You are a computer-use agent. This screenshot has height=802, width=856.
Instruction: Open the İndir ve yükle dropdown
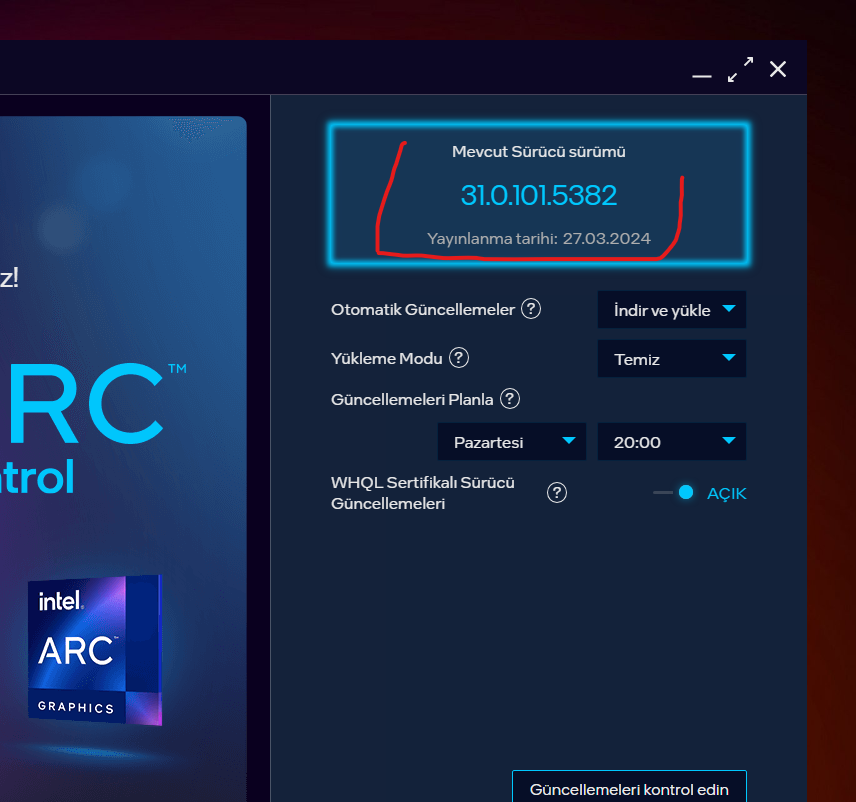click(672, 310)
